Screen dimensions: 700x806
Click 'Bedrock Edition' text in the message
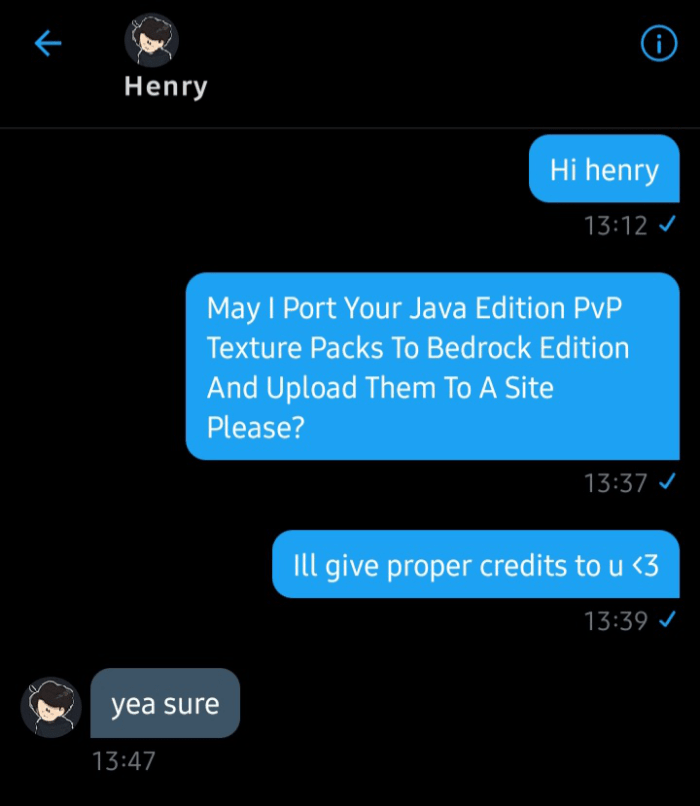528,348
